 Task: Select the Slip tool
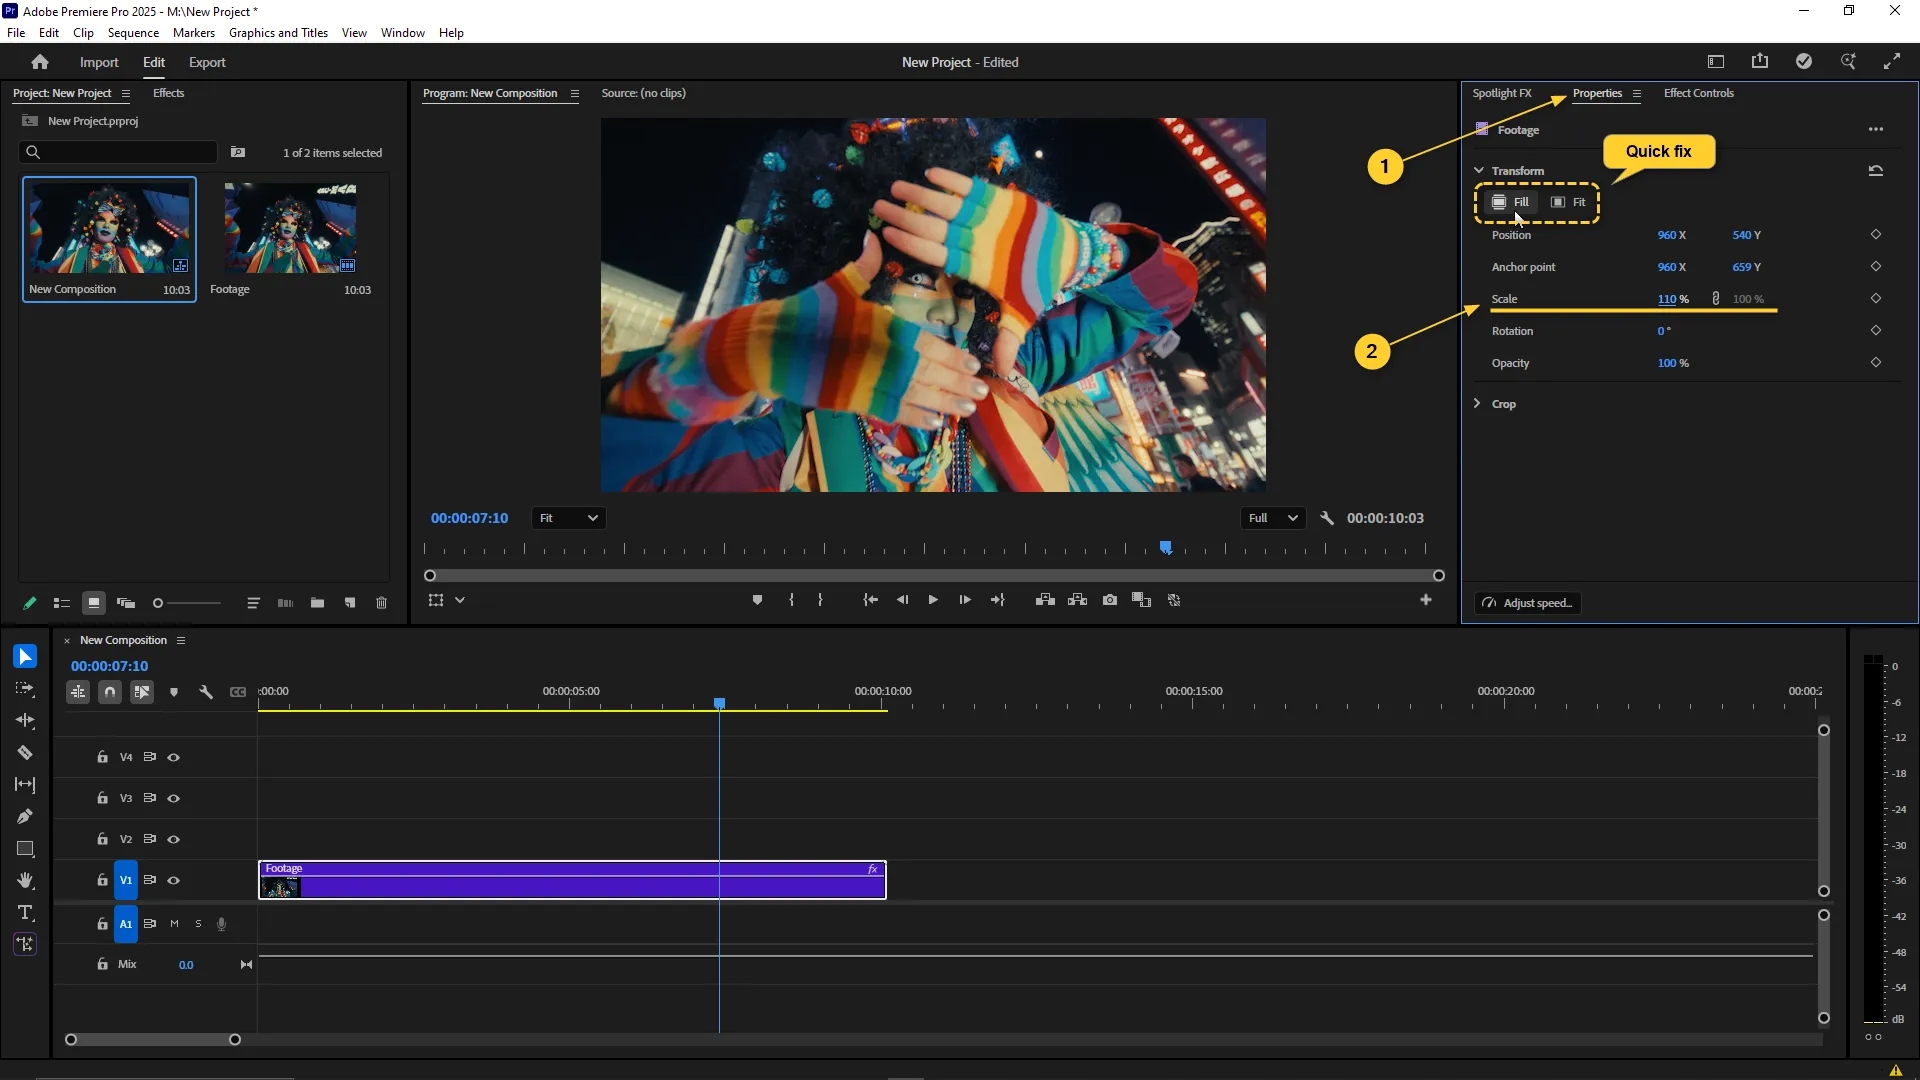(25, 785)
